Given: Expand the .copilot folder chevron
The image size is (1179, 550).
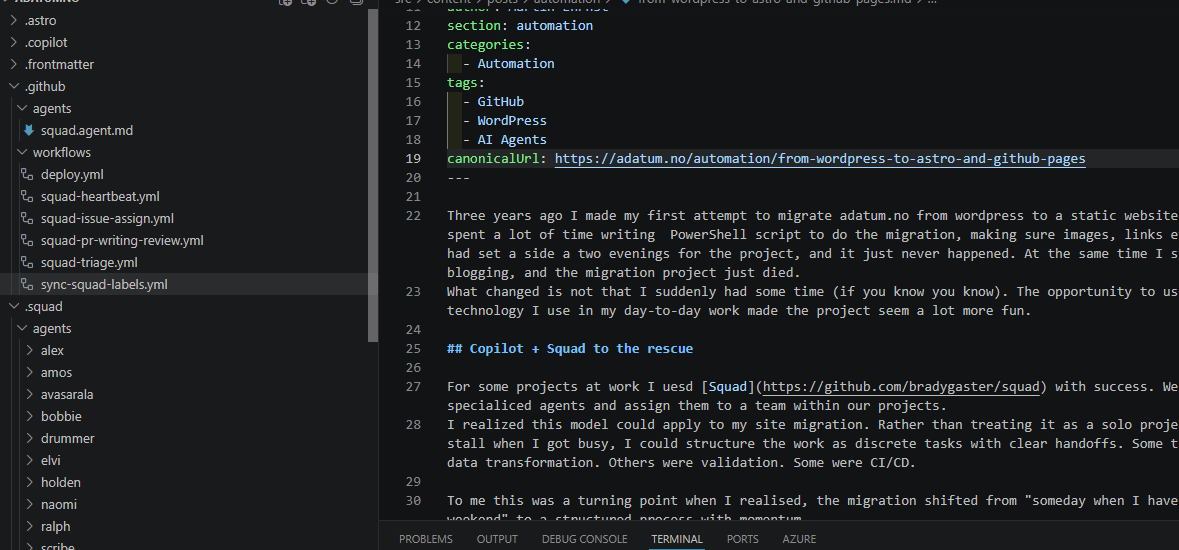Looking at the screenshot, I should pyautogui.click(x=14, y=42).
